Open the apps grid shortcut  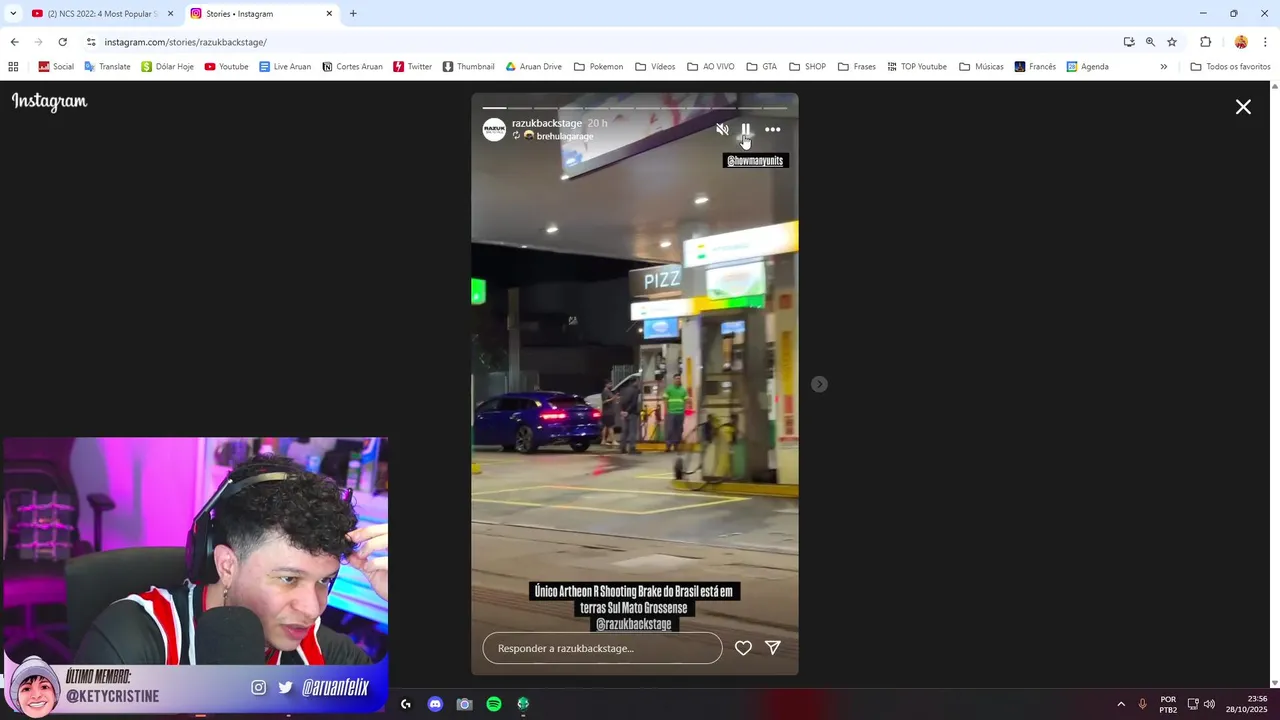(13, 67)
